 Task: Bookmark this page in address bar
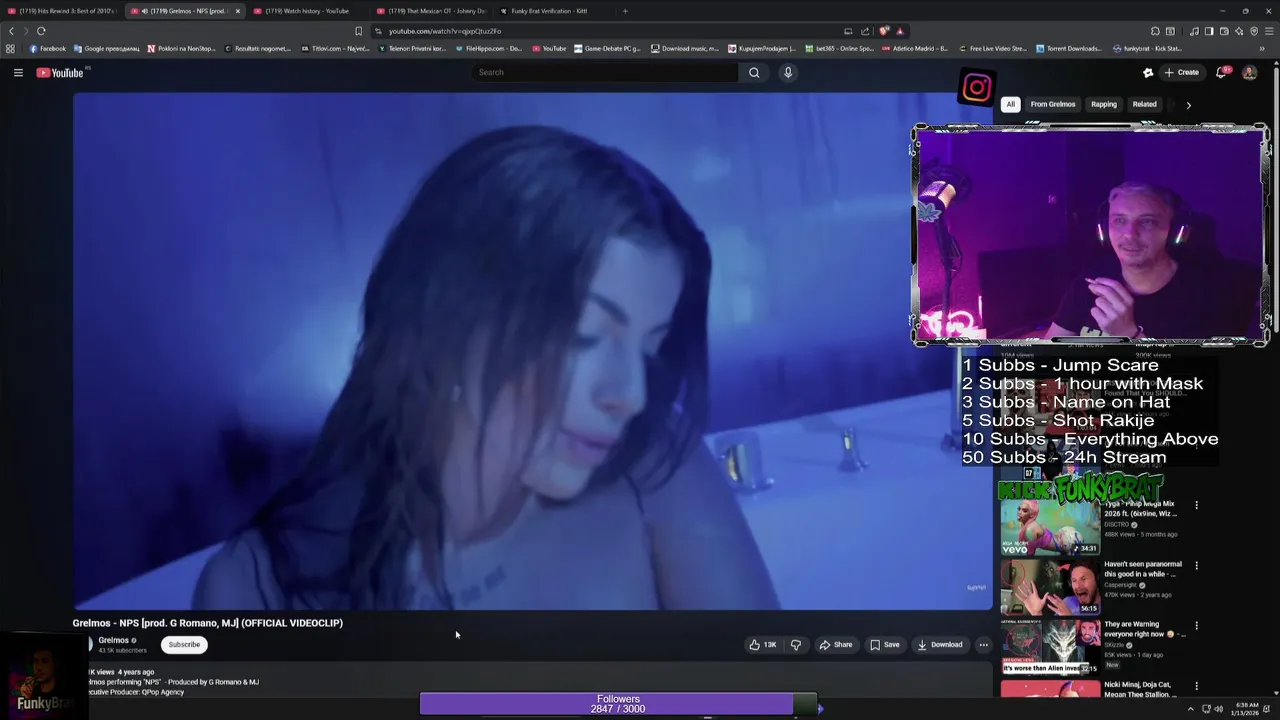[x=358, y=31]
